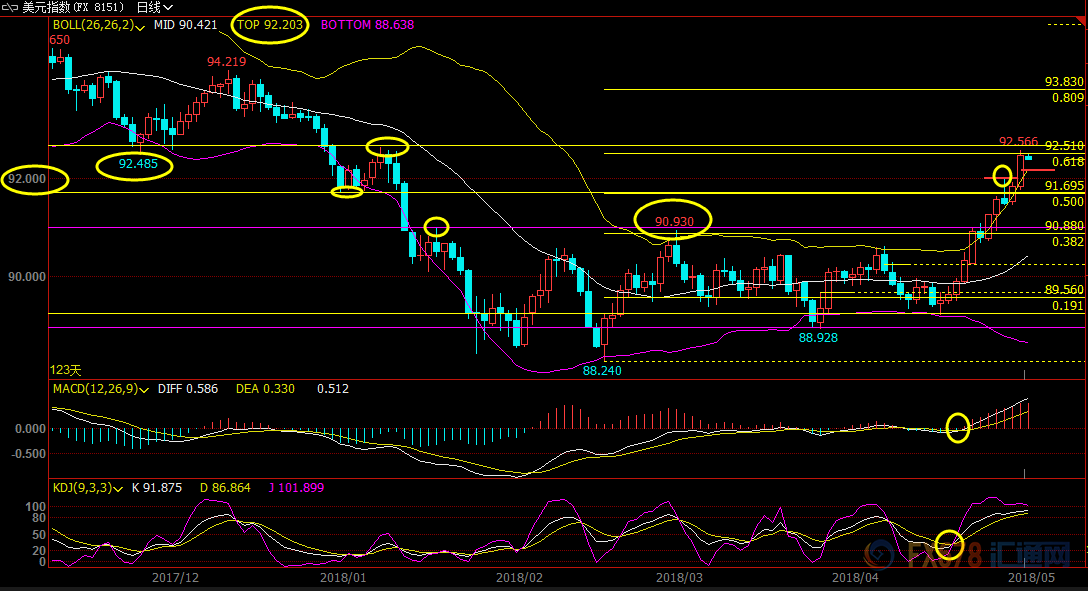The image size is (1088, 591).
Task: Click the circled 92.000 price axis label
Action: (x=30, y=179)
